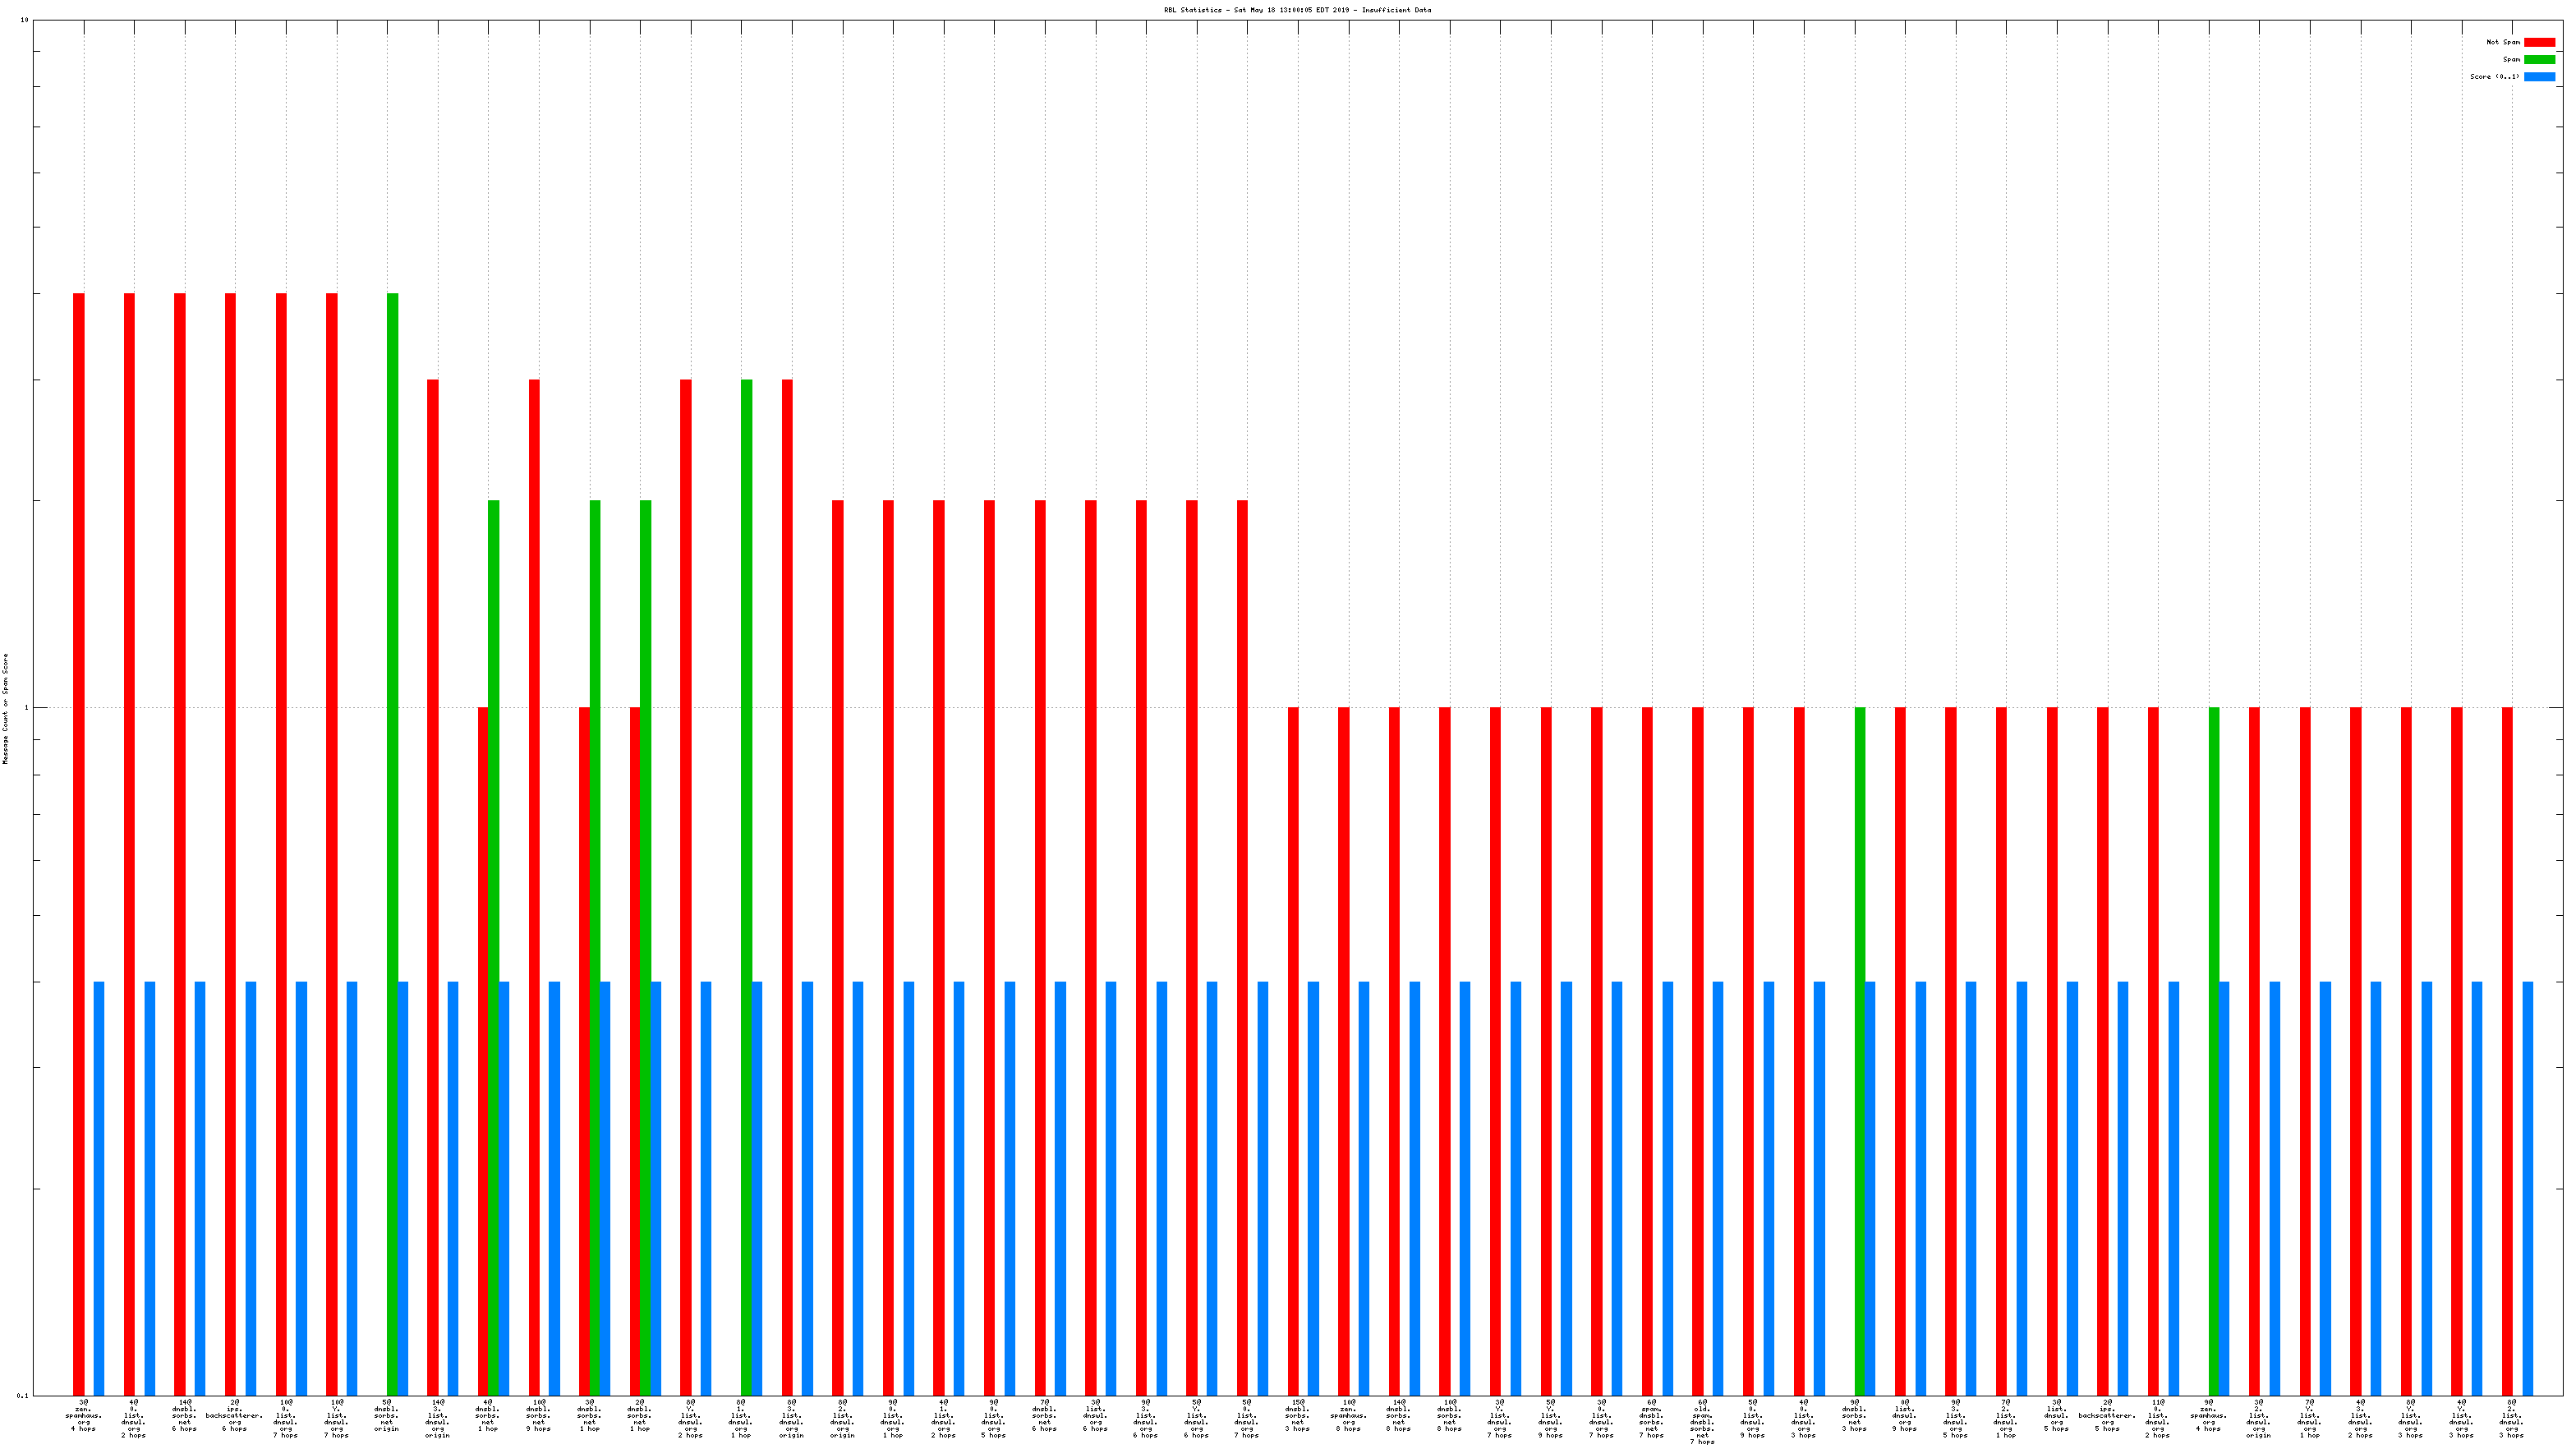Click the leftmost backscatterer.org x-axis label
2576x1449 pixels.
tap(234, 1415)
